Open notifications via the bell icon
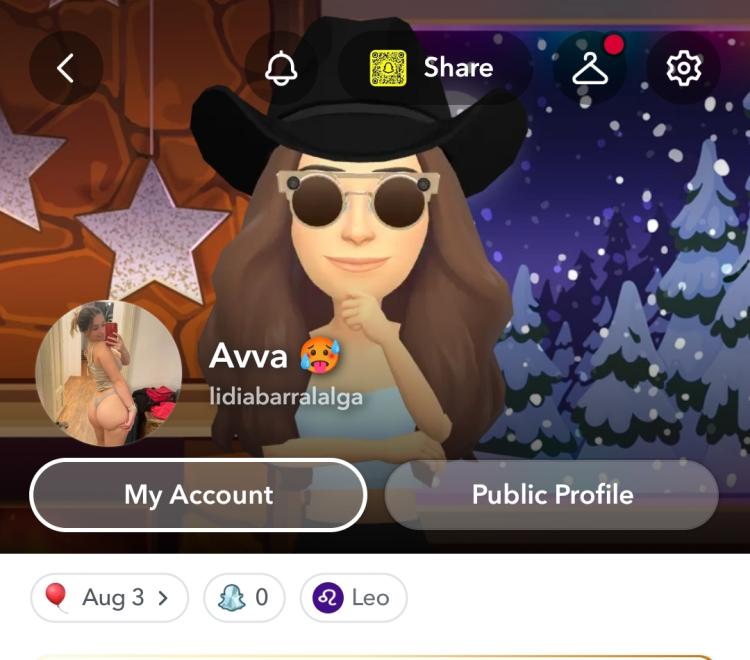 [281, 68]
